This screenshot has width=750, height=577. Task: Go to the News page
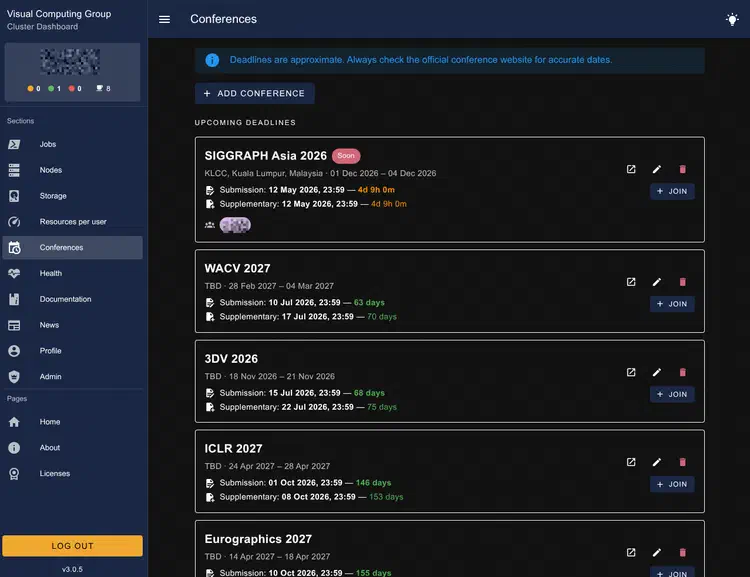tap(72, 325)
